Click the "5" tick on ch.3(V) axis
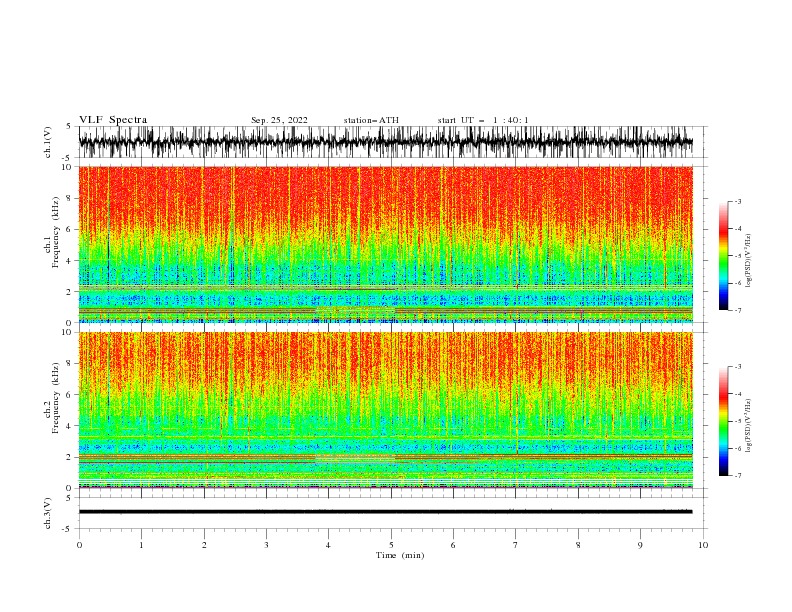Image resolution: width=792 pixels, height=612 pixels. 69,498
